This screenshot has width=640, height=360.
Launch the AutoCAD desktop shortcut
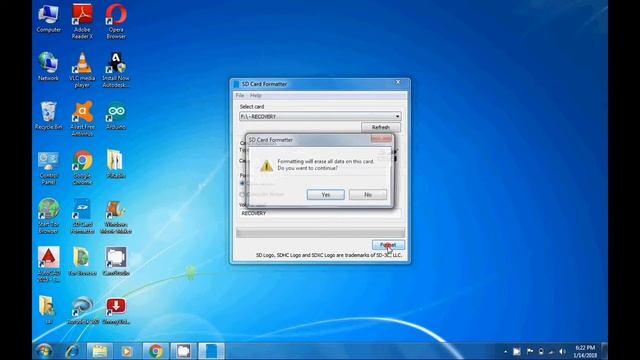pyautogui.click(x=49, y=264)
